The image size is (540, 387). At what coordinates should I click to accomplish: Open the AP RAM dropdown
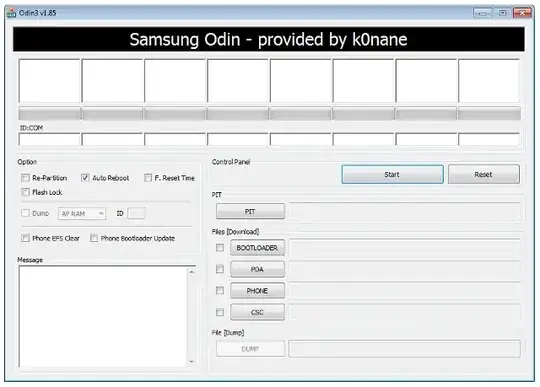click(x=82, y=213)
